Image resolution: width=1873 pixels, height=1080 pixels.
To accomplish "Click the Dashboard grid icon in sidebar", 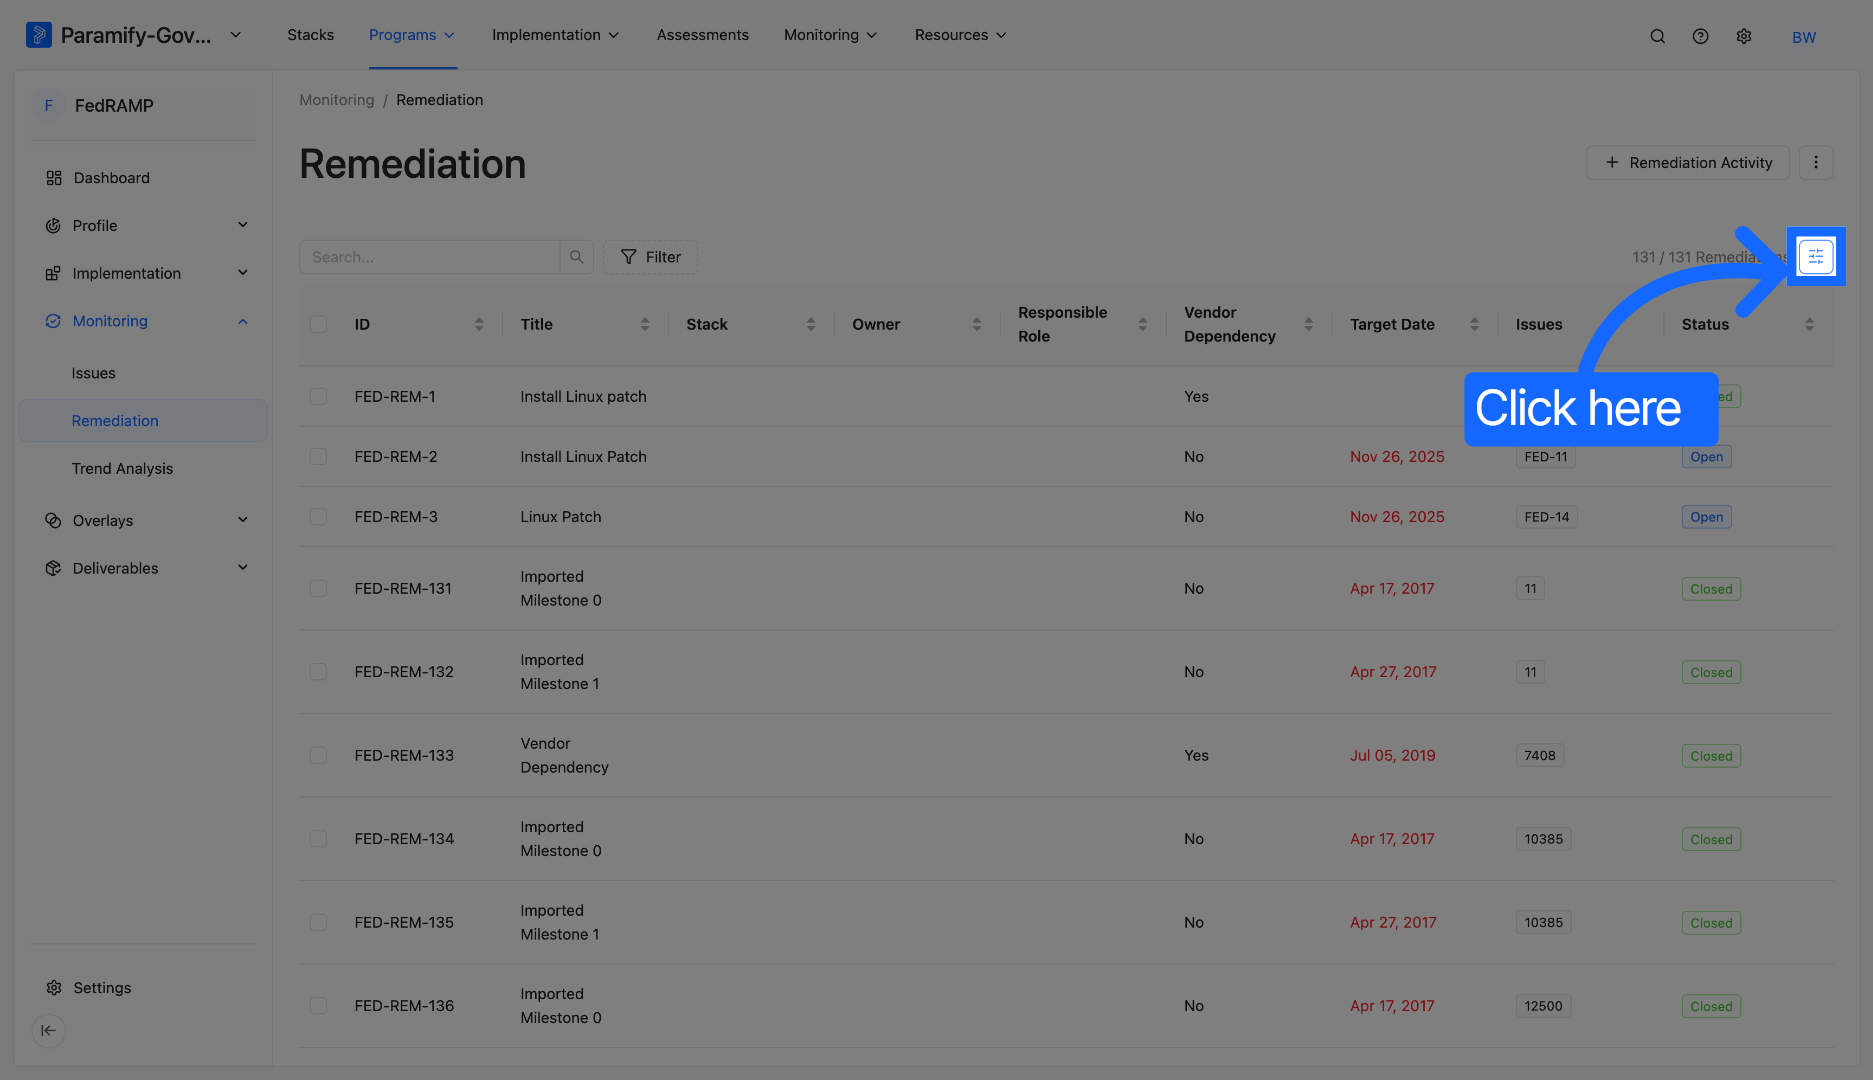I will tap(54, 178).
